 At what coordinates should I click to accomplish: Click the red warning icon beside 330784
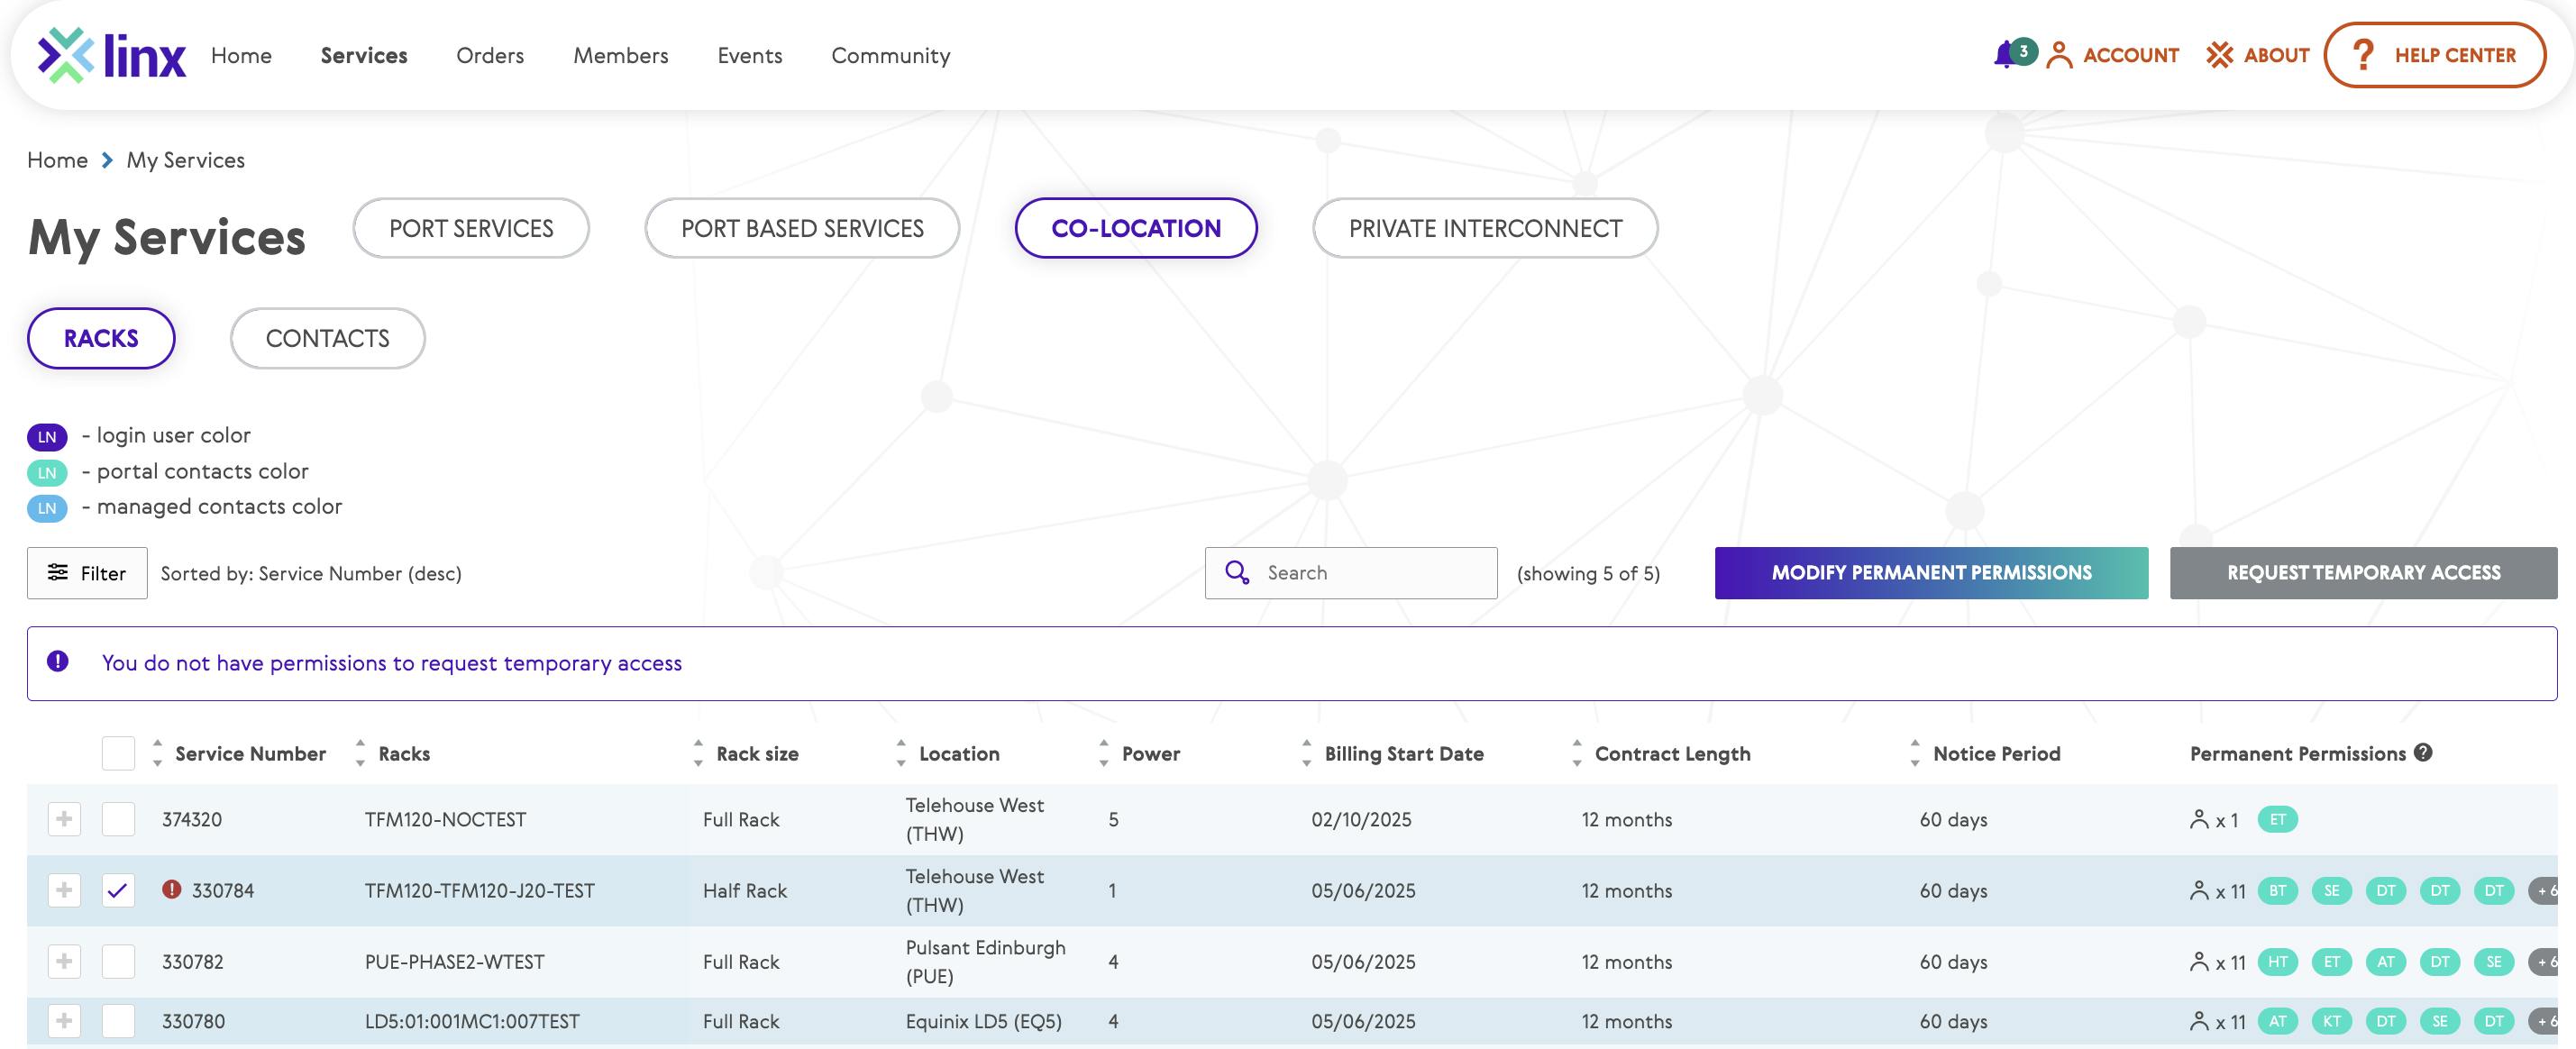point(172,889)
